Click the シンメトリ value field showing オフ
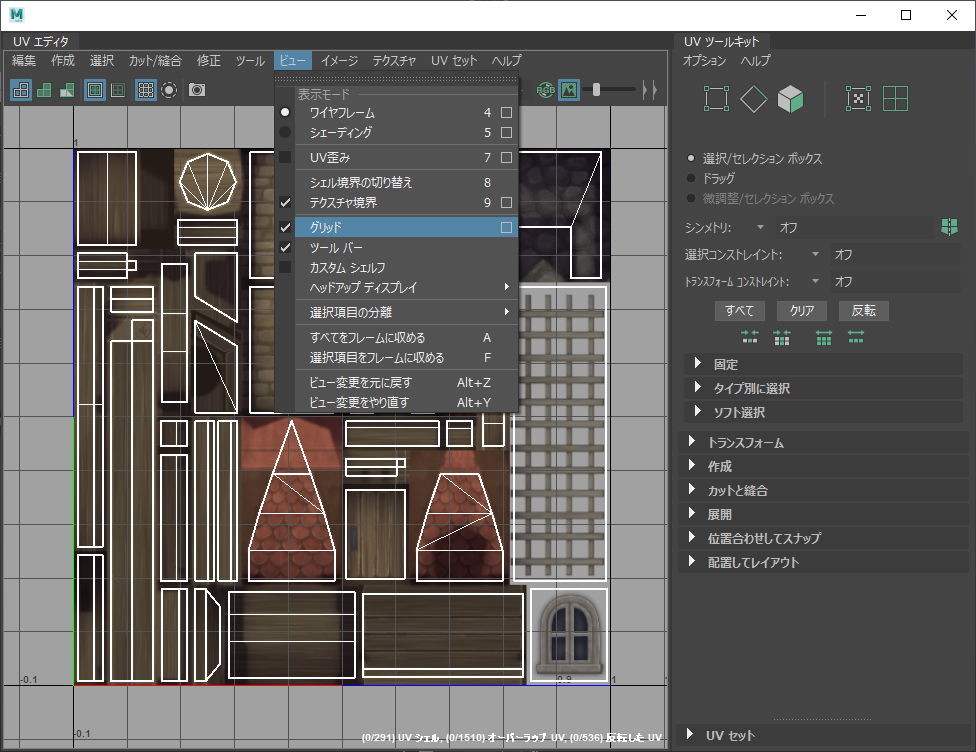The image size is (976, 752). (853, 227)
